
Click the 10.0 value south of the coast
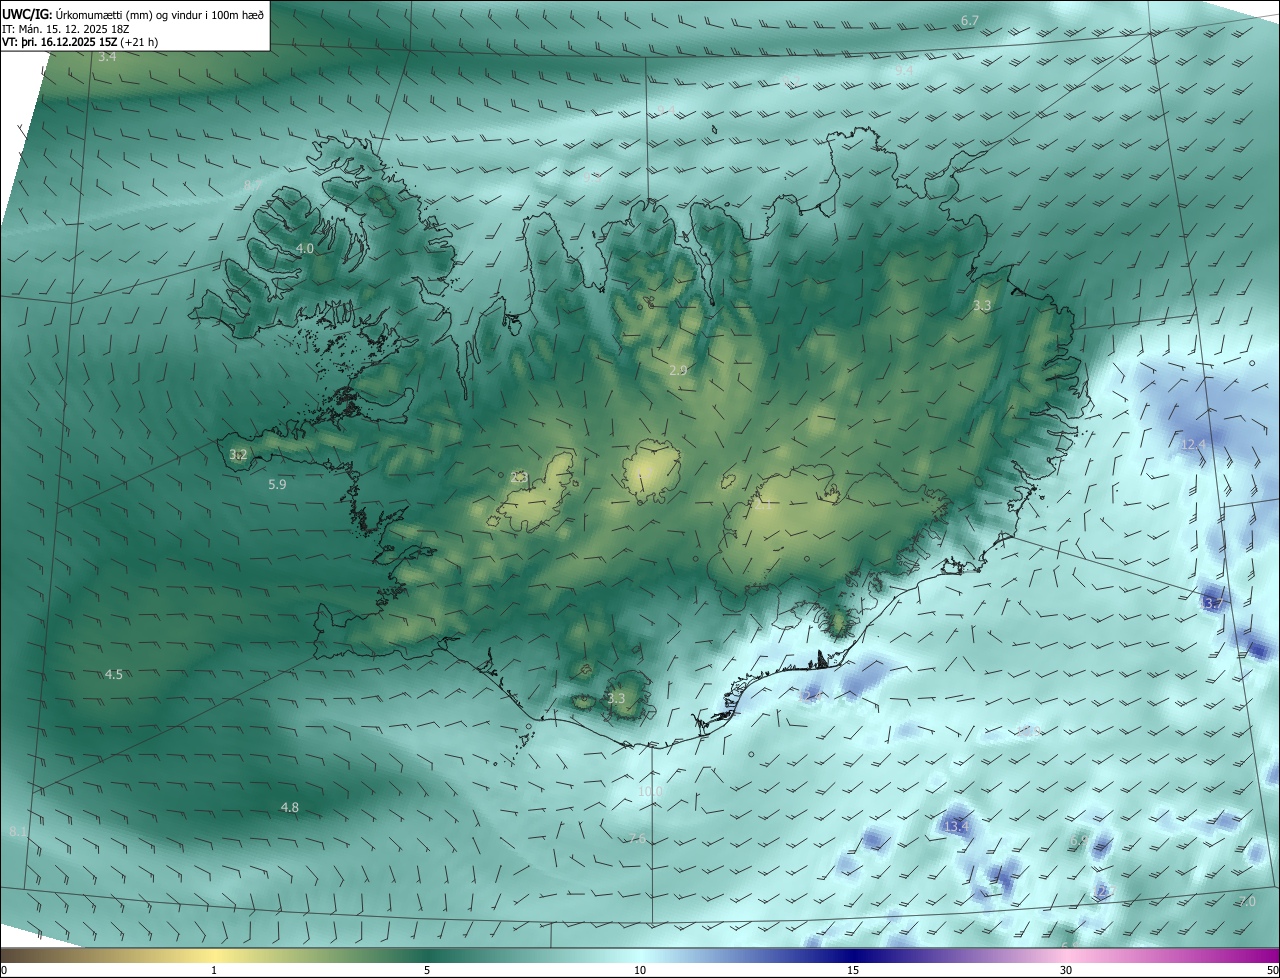coord(650,791)
